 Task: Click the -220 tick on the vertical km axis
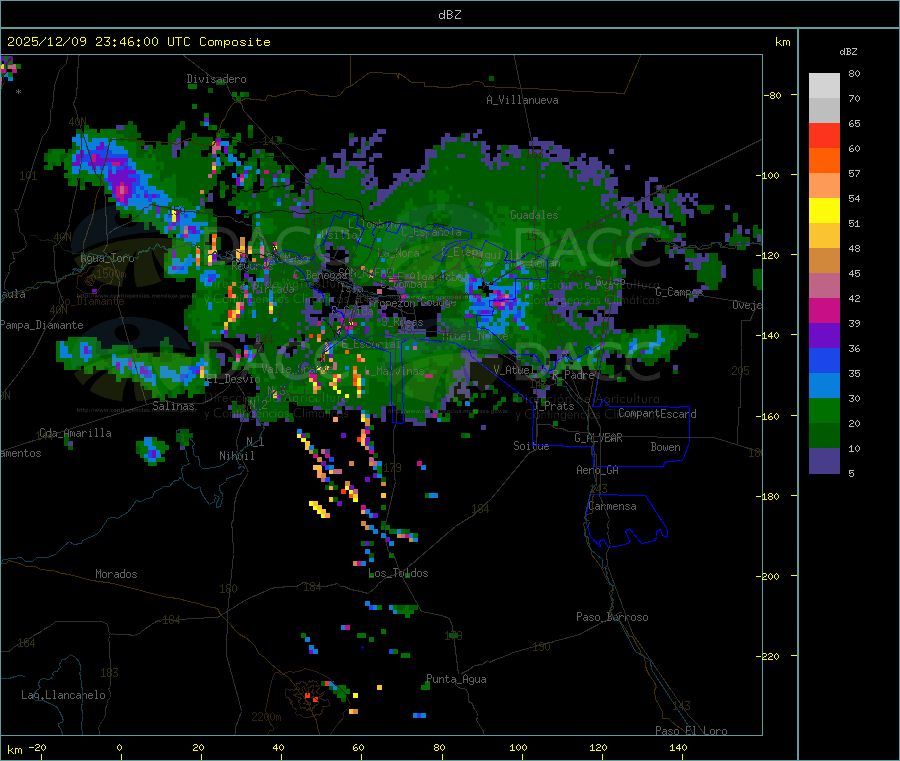click(x=767, y=657)
